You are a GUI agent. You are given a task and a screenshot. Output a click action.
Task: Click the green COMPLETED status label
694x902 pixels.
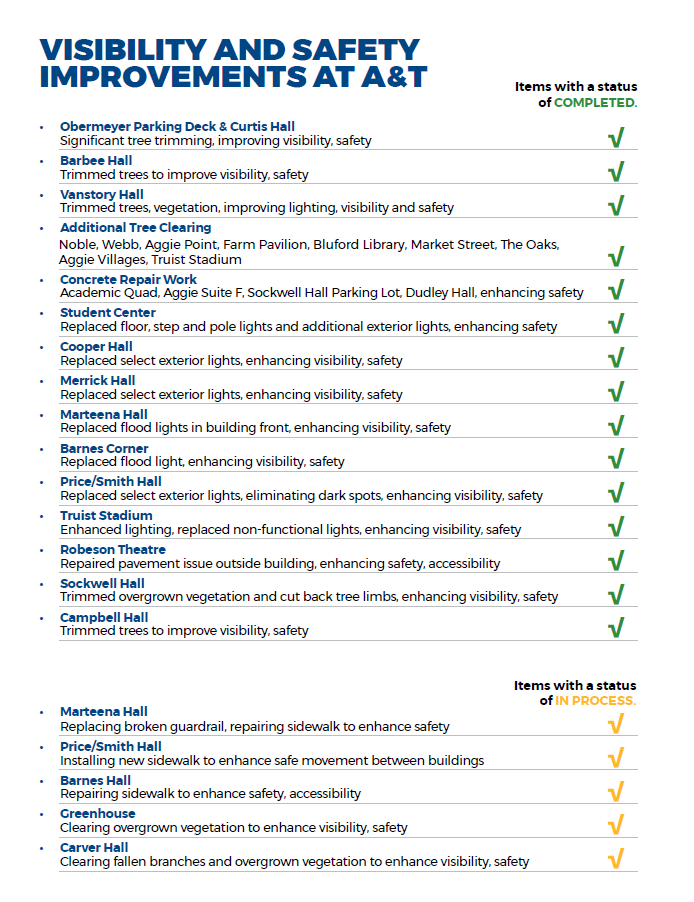595,103
